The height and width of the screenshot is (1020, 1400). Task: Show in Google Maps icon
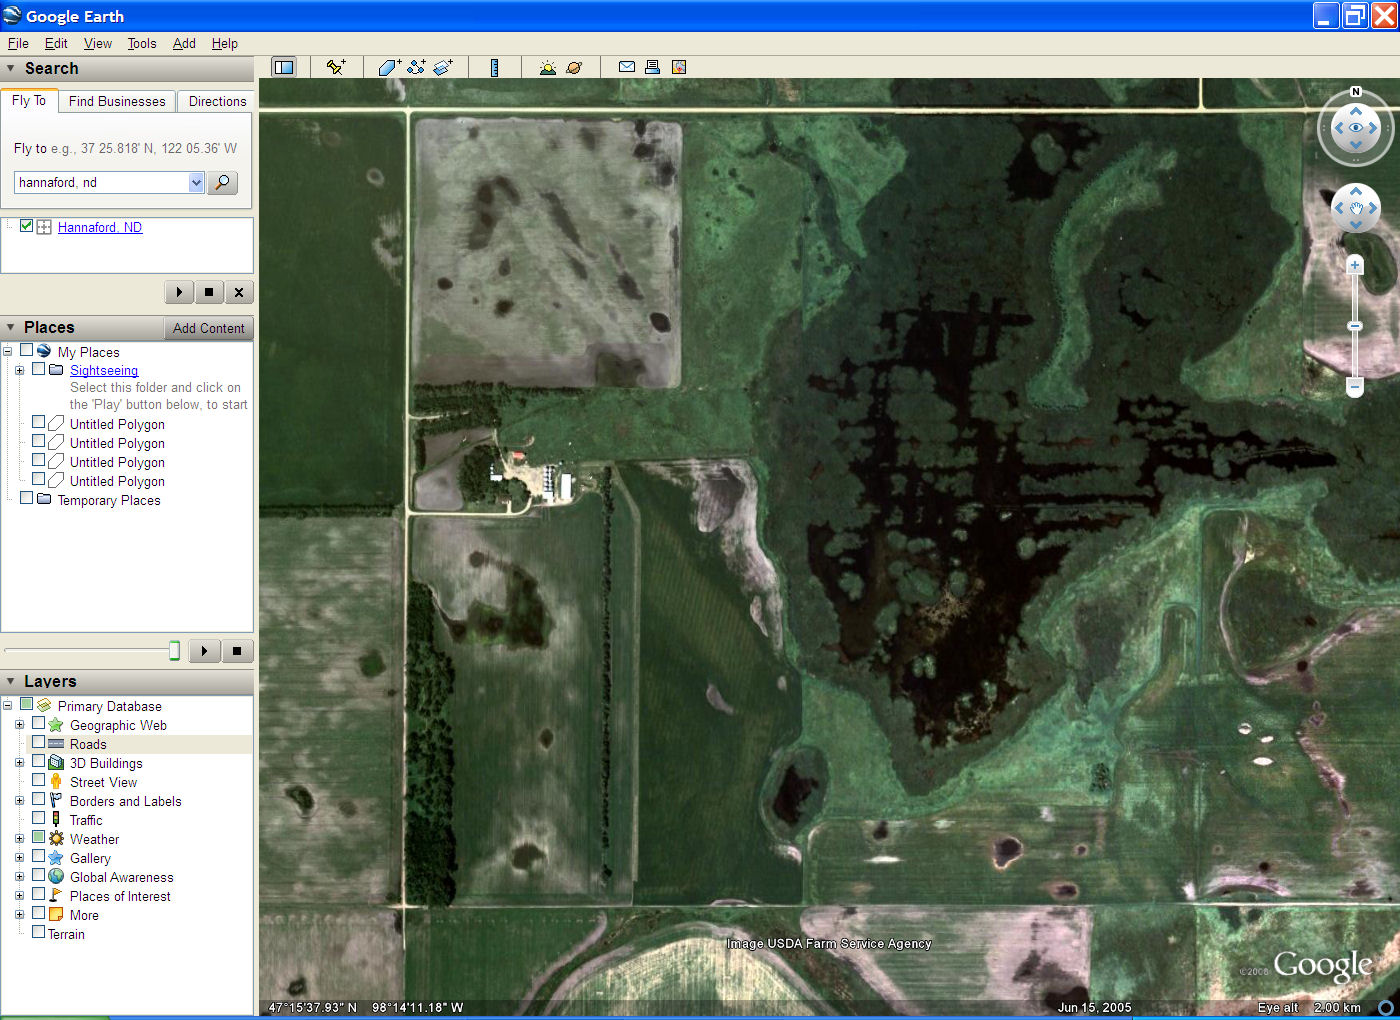pos(679,67)
